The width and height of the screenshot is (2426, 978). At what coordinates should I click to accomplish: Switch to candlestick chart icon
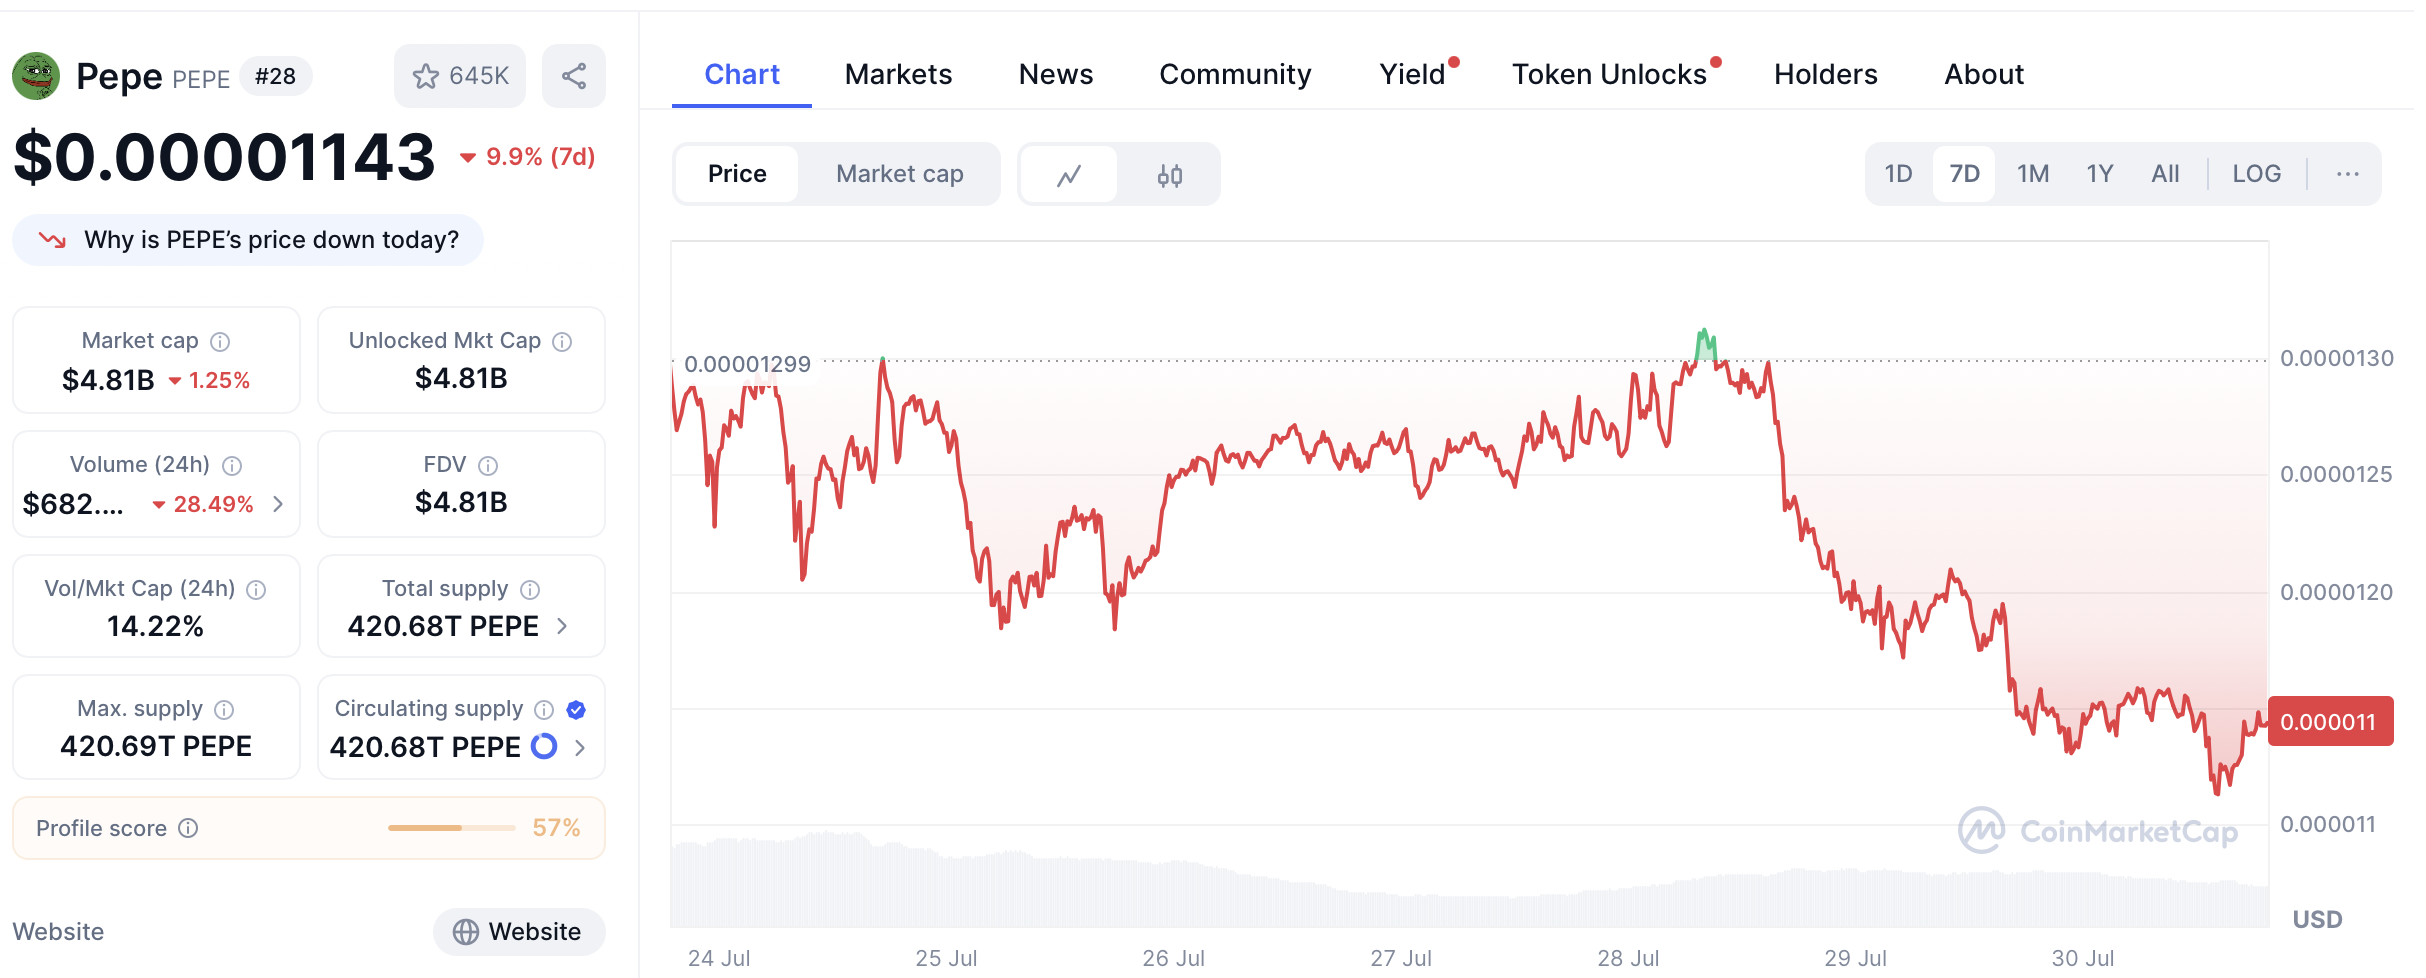click(1169, 175)
